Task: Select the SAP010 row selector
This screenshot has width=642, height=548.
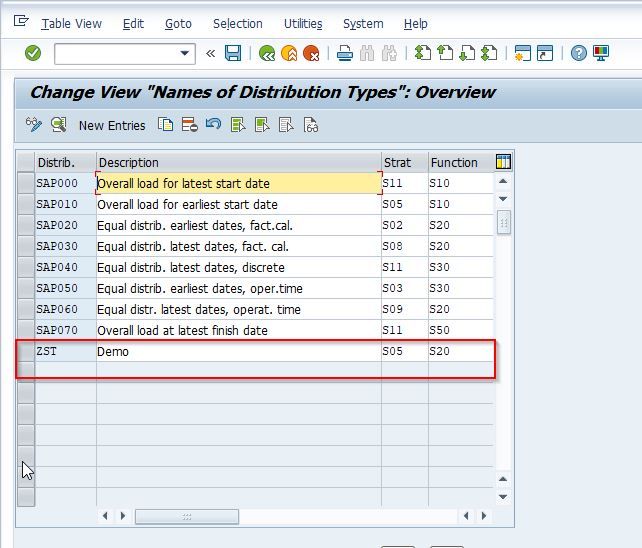Action: 26,204
